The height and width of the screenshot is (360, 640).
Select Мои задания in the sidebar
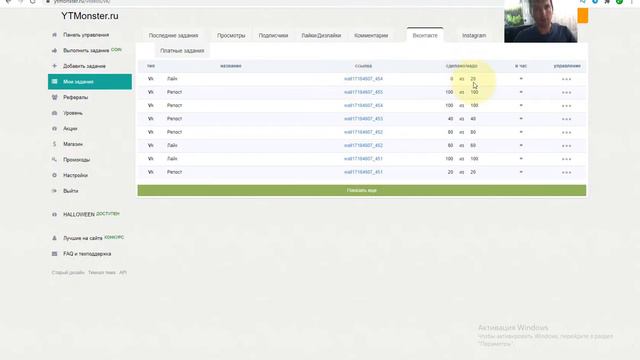tap(90, 82)
